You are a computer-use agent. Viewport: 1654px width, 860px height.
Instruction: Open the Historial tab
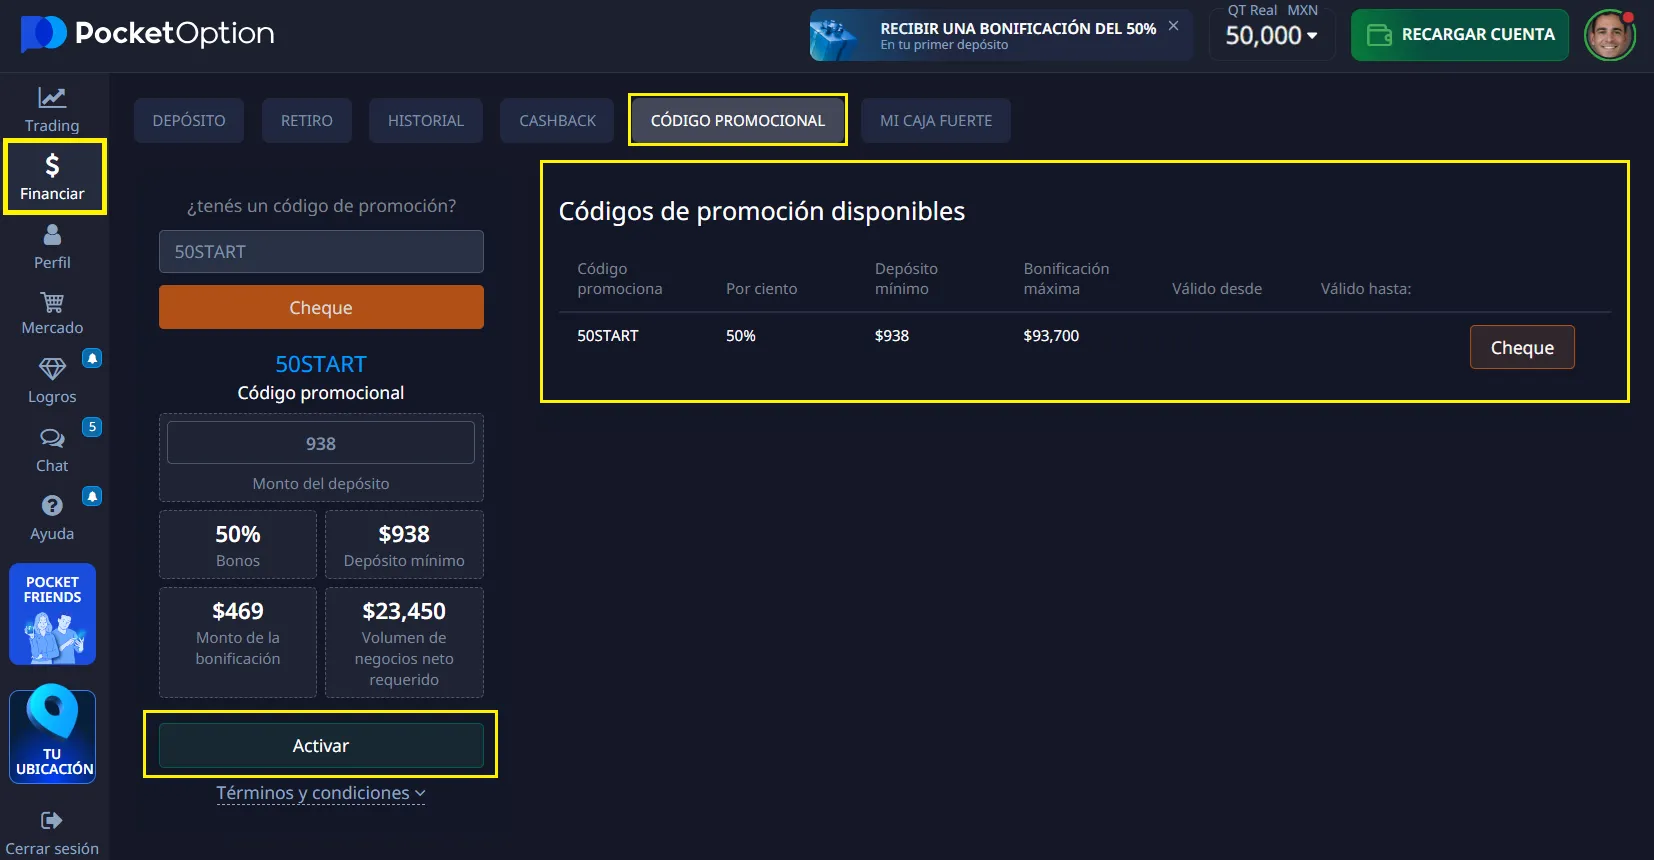[x=426, y=121]
